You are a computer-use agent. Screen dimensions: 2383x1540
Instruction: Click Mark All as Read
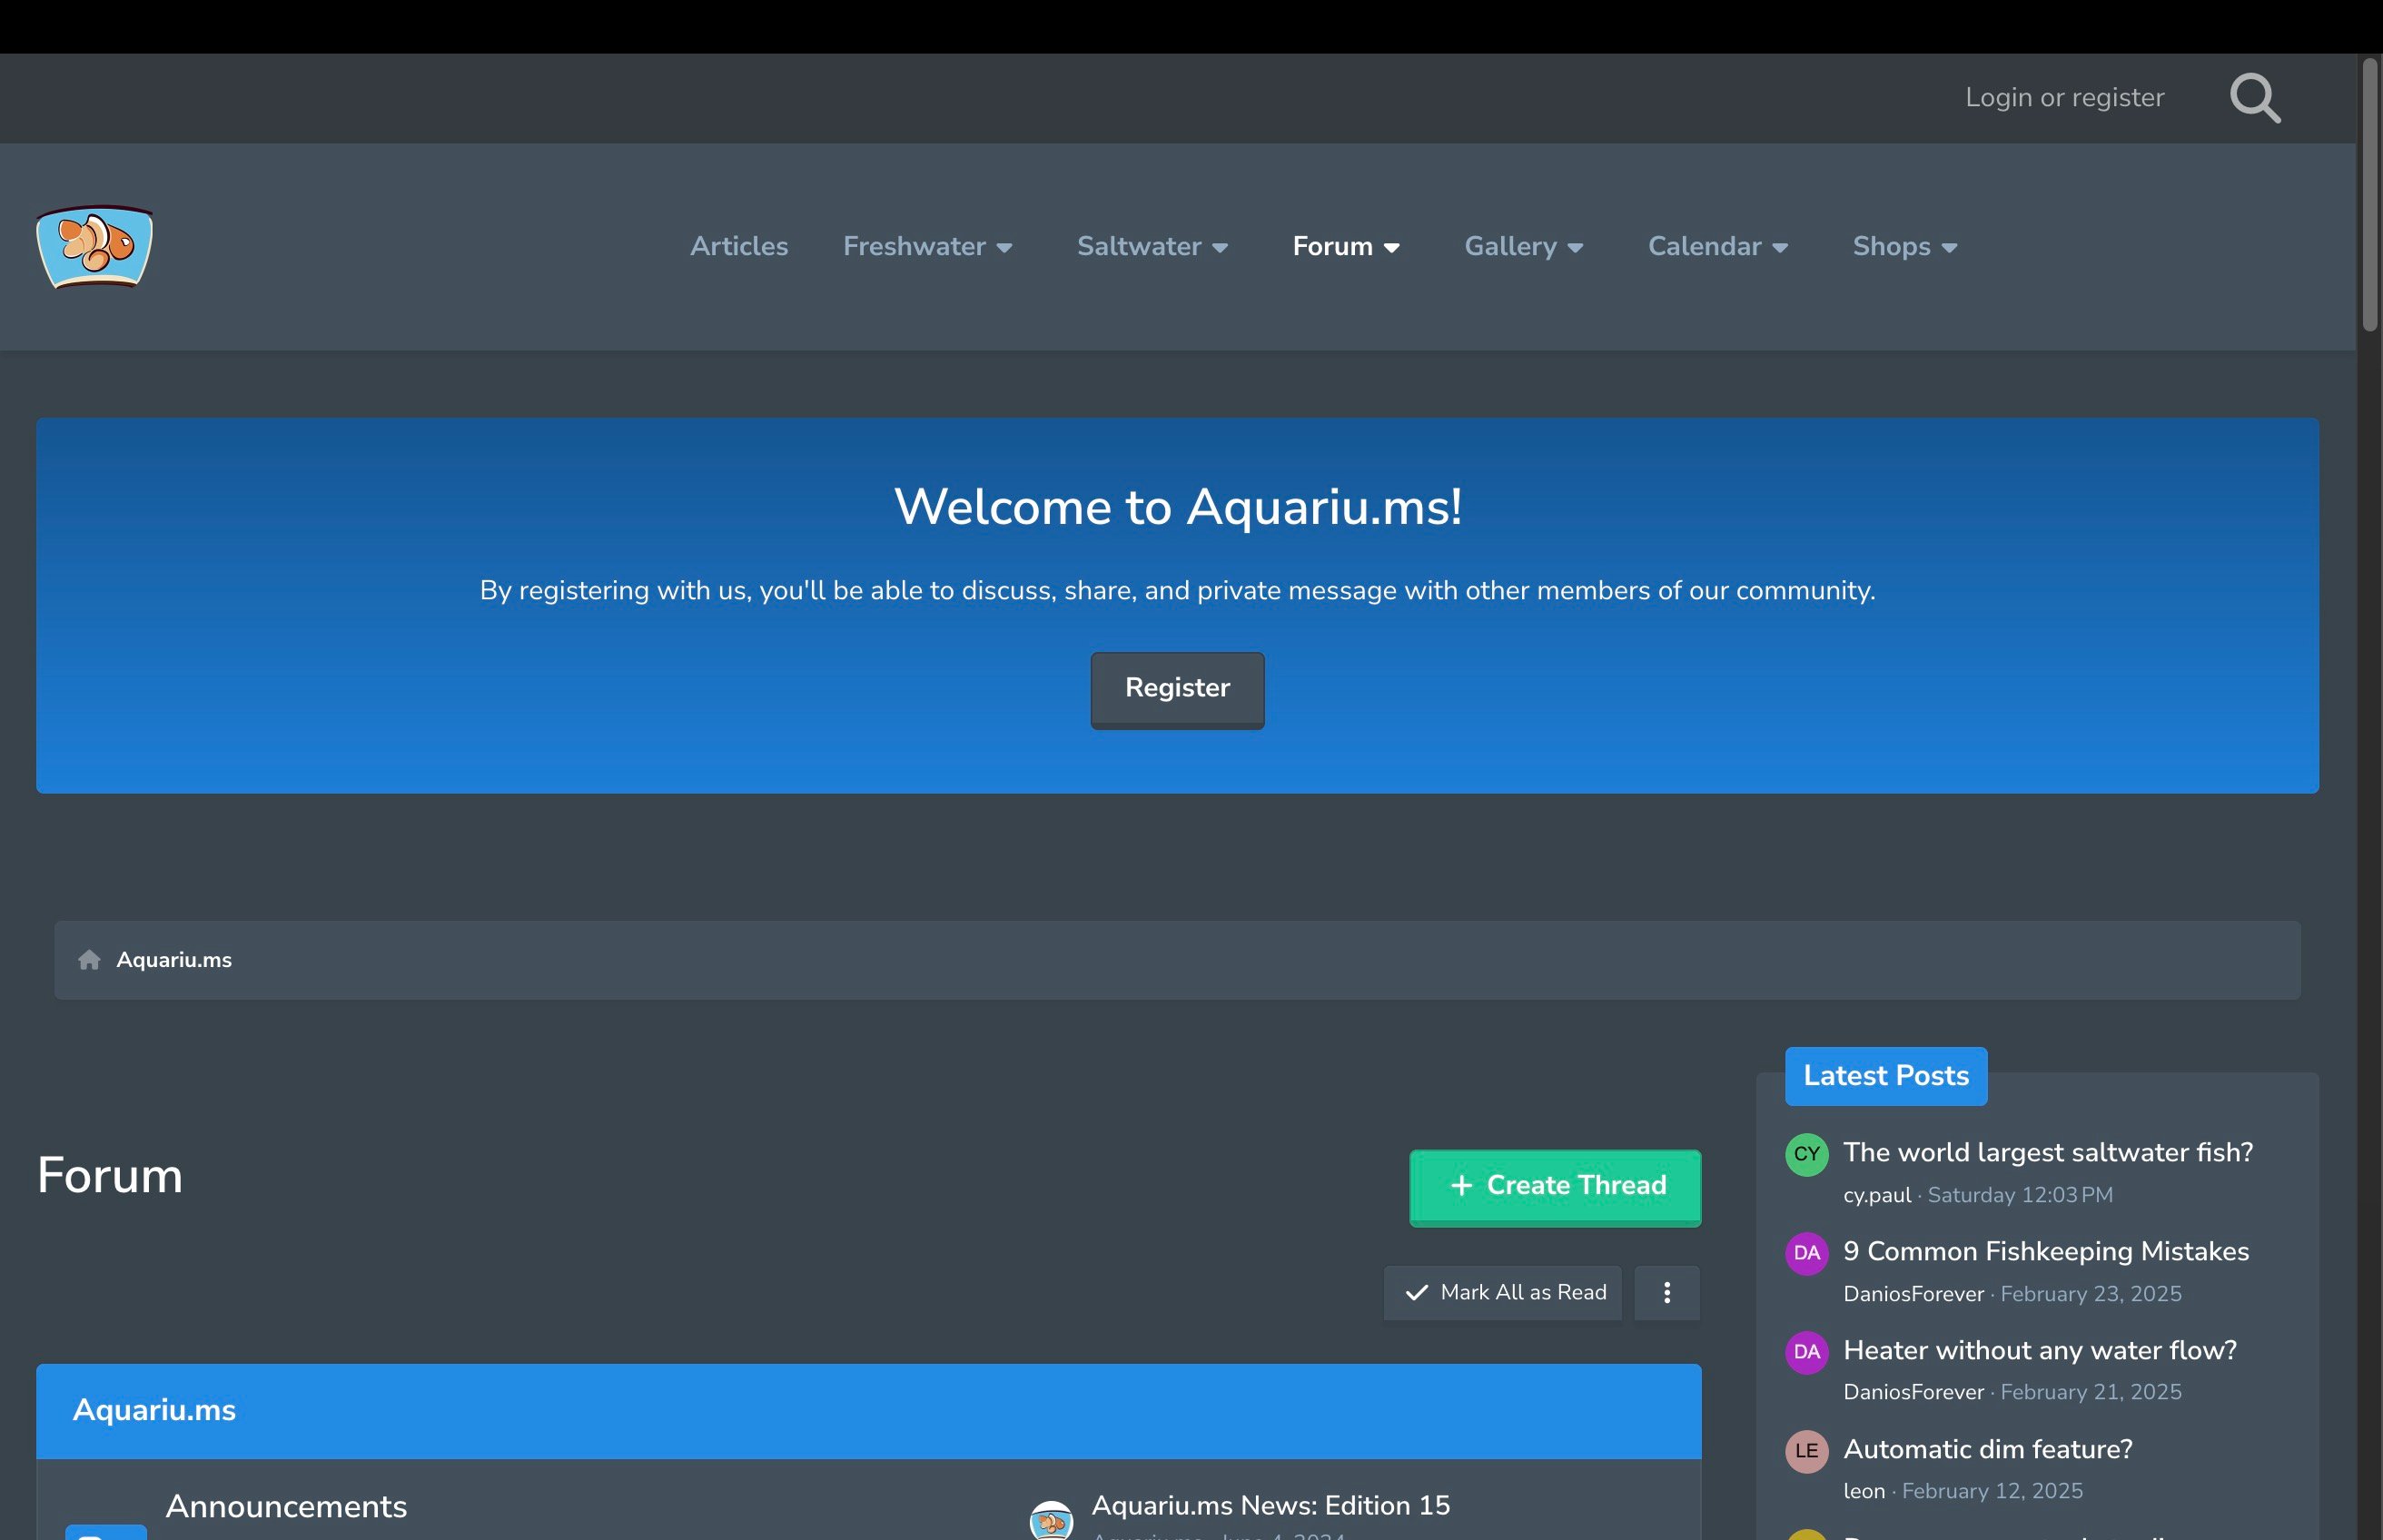[x=1502, y=1292]
